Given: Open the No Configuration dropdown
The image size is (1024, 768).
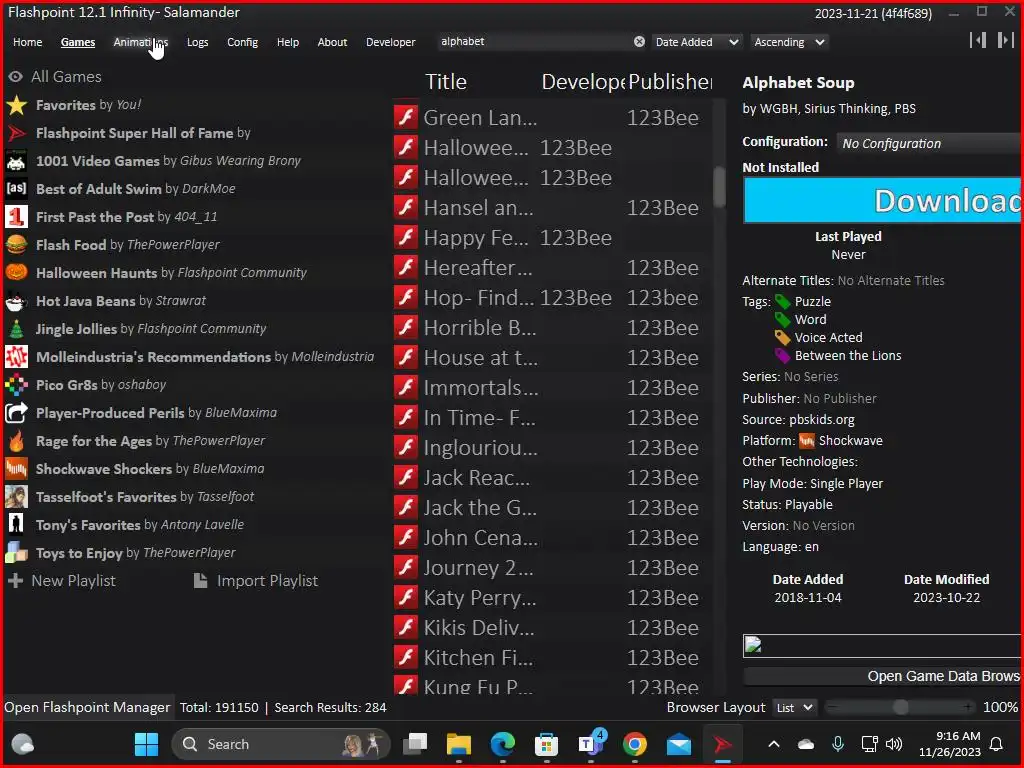Looking at the screenshot, I should [x=929, y=143].
